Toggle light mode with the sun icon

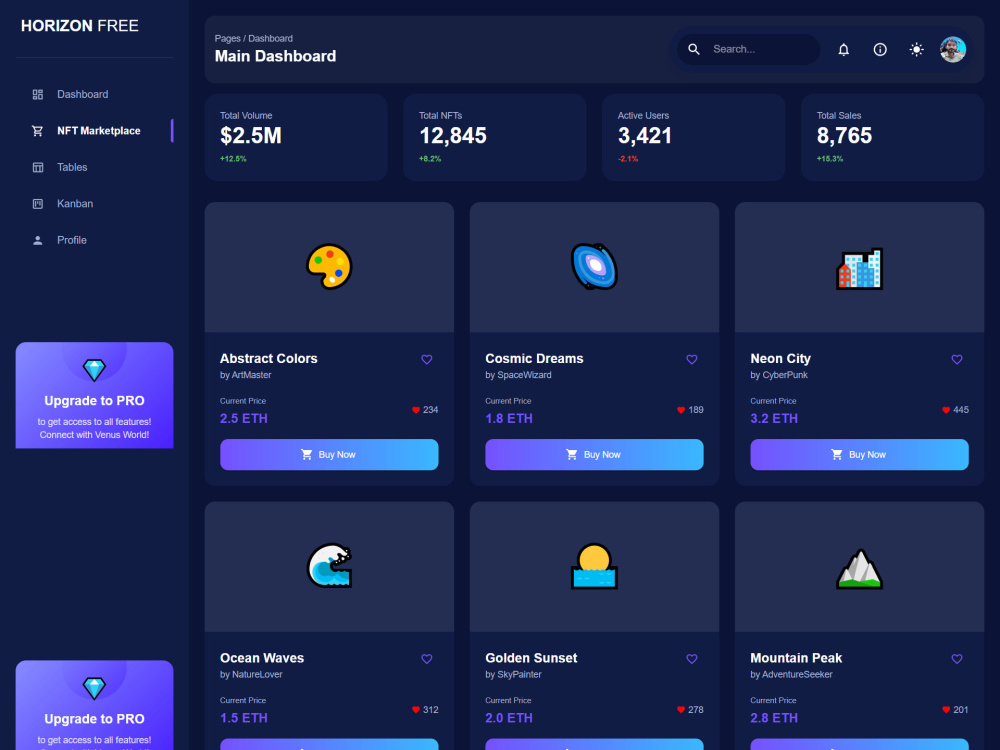click(x=916, y=49)
